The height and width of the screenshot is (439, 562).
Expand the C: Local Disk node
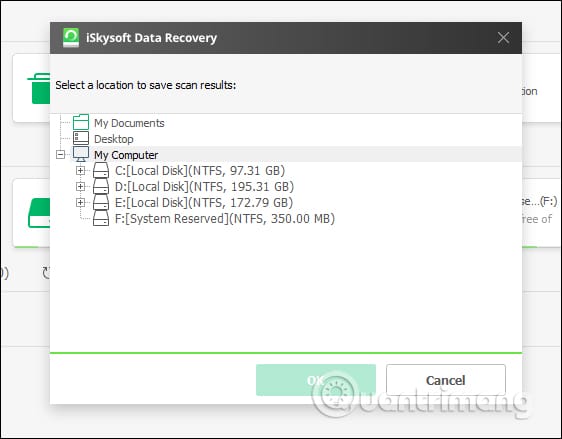[x=80, y=170]
